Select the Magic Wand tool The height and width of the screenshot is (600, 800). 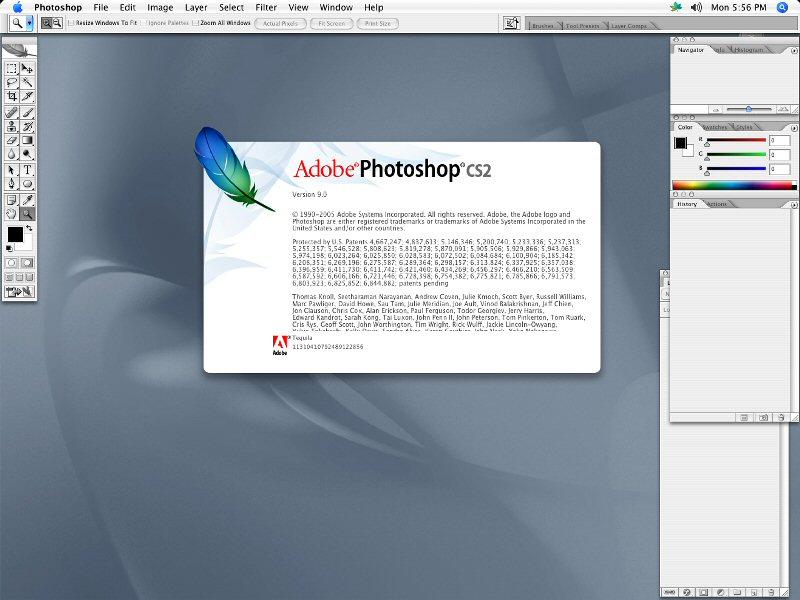pos(28,82)
